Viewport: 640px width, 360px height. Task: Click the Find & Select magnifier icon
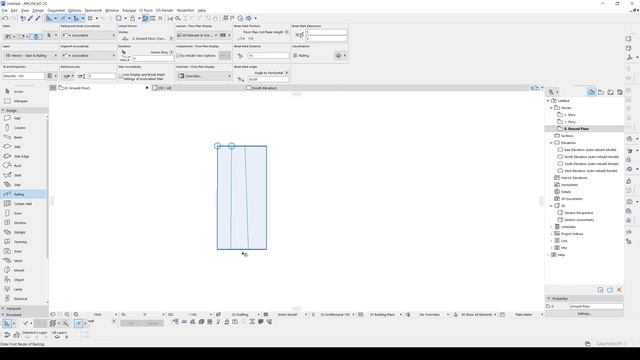coord(178,18)
